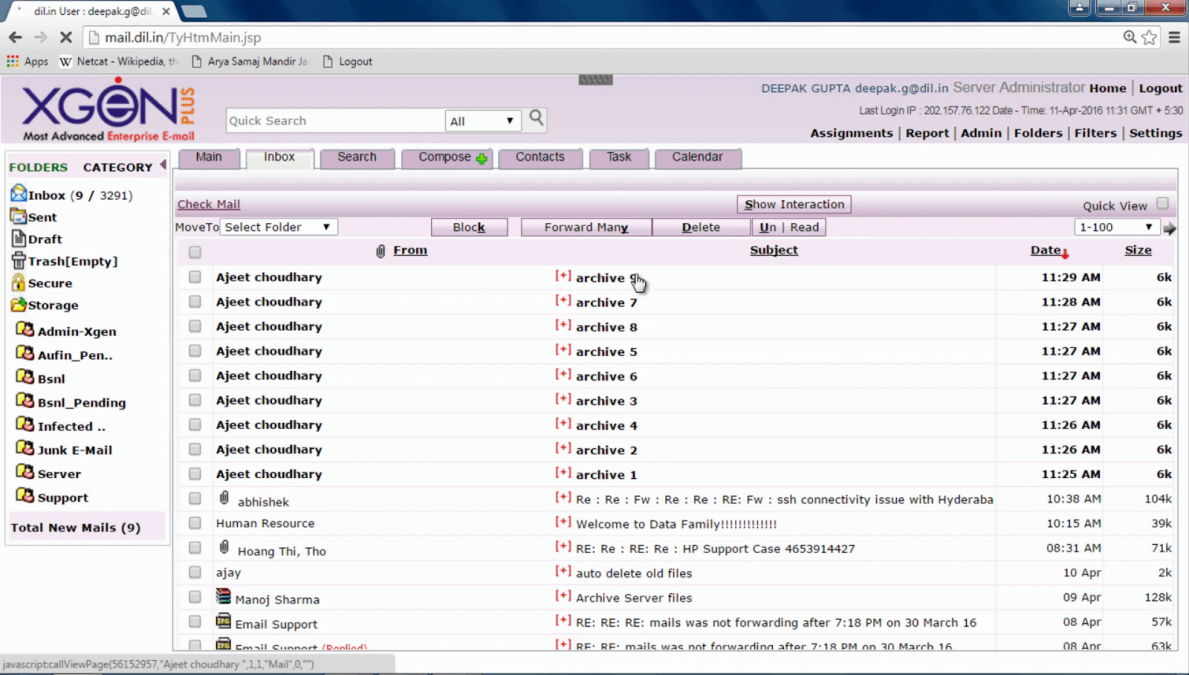The image size is (1189, 675).
Task: Enable the Quick View checkbox
Action: click(1162, 203)
